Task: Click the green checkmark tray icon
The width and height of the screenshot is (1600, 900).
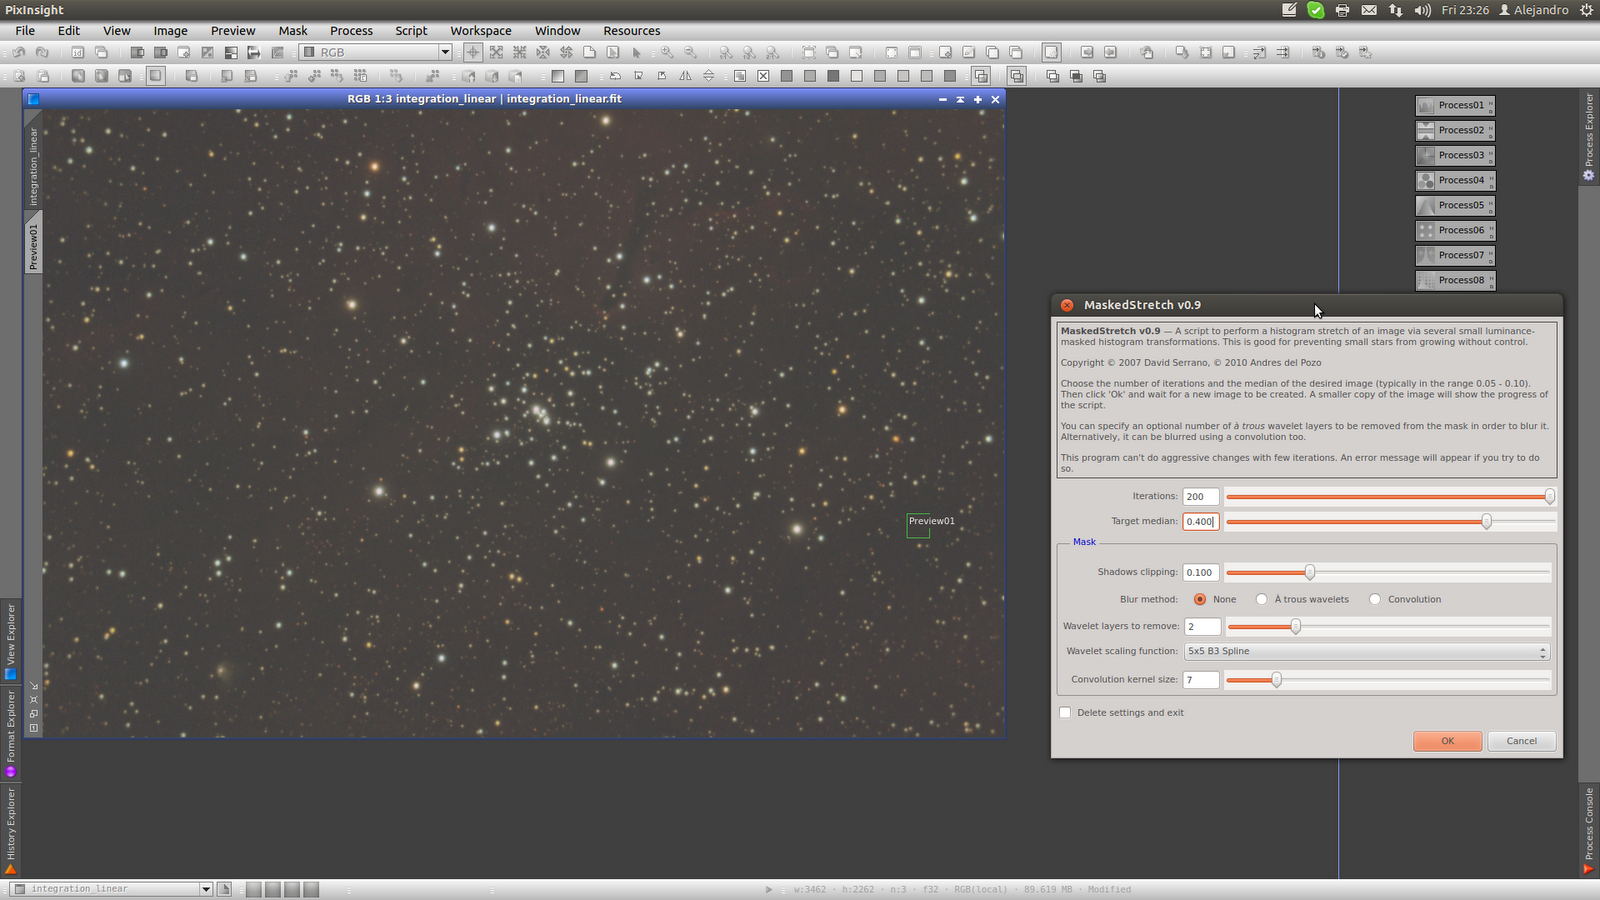Action: point(1316,10)
